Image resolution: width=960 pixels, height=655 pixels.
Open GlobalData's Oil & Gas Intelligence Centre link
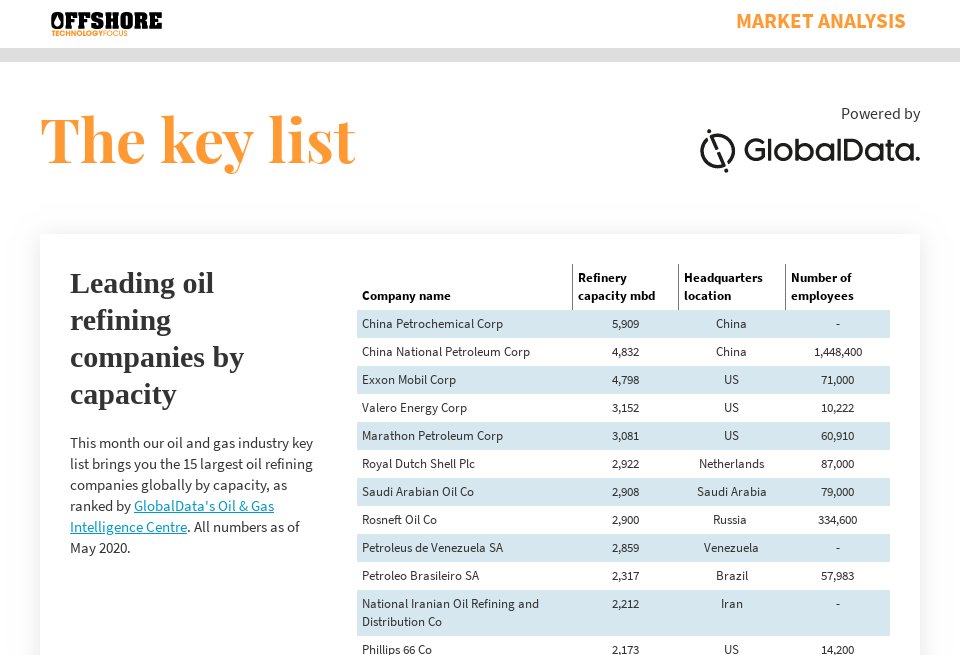pyautogui.click(x=172, y=516)
